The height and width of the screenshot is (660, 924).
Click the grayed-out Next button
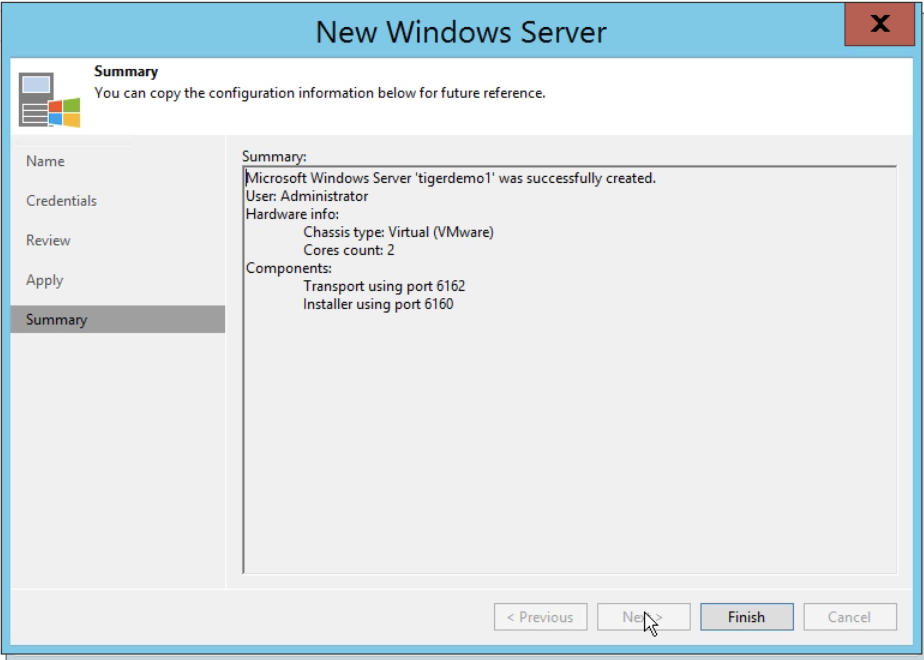pos(644,617)
